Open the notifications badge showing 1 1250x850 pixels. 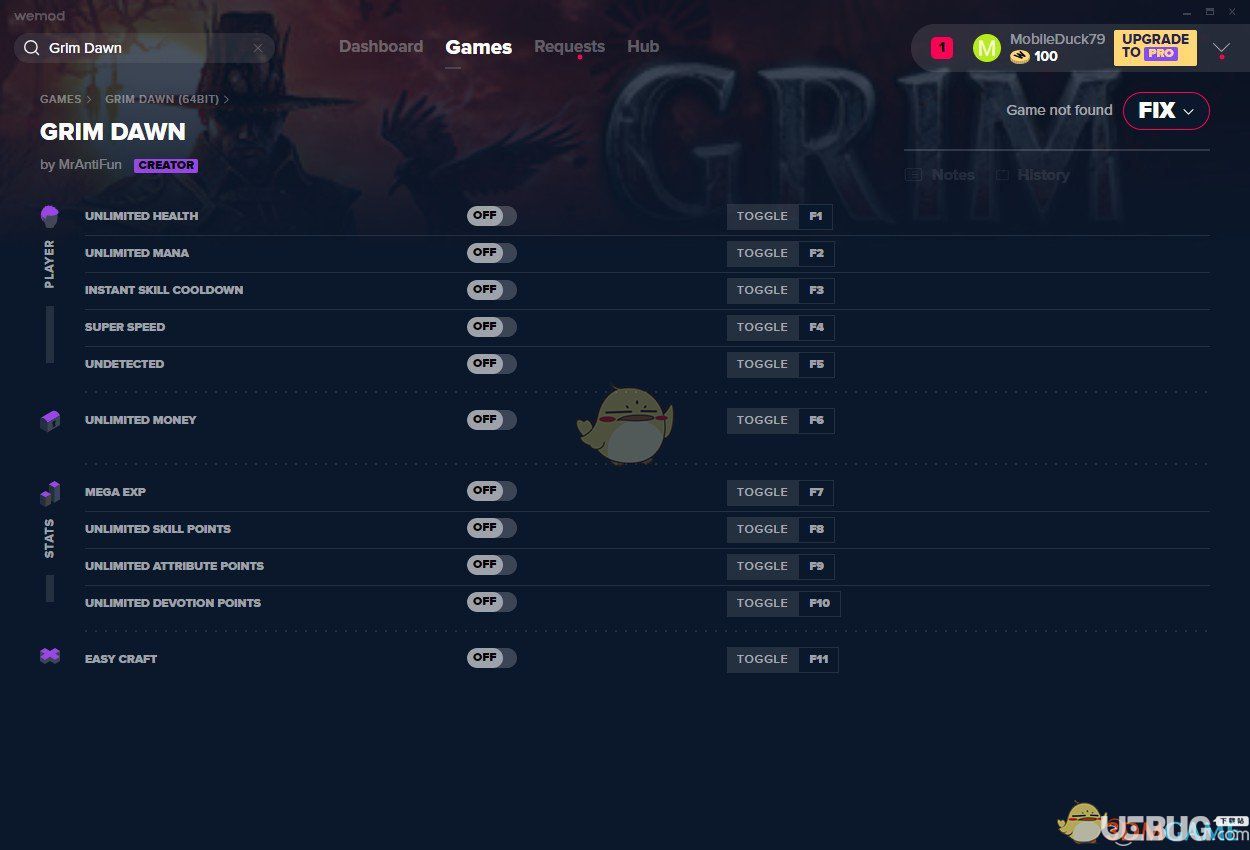[x=942, y=48]
